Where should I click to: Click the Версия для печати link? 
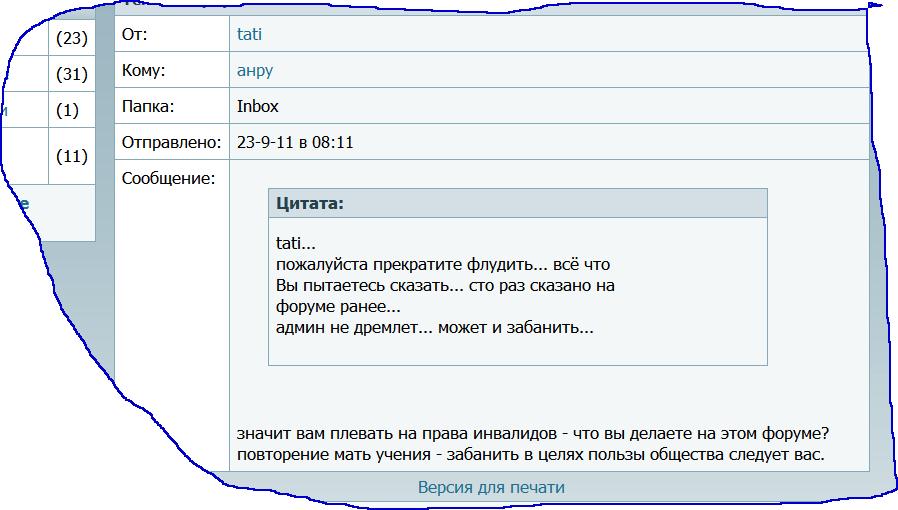(491, 488)
